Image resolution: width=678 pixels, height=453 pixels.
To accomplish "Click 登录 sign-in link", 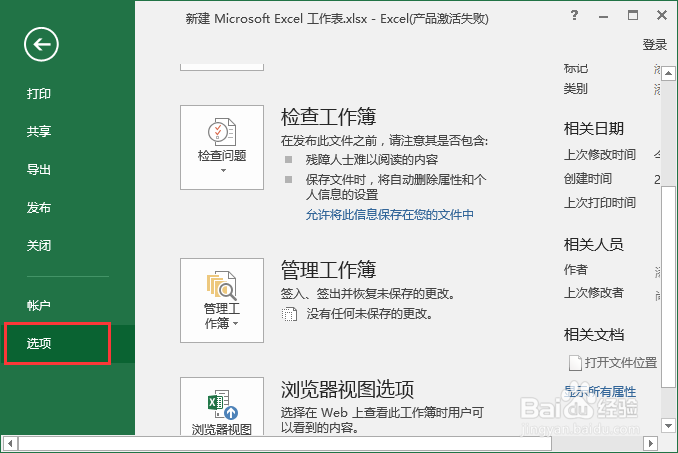I will coord(655,44).
